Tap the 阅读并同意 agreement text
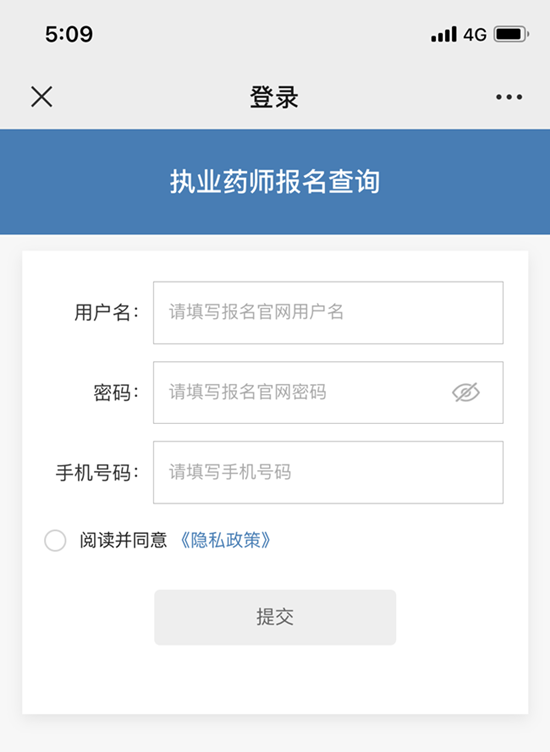Image resolution: width=550 pixels, height=752 pixels. (123, 540)
